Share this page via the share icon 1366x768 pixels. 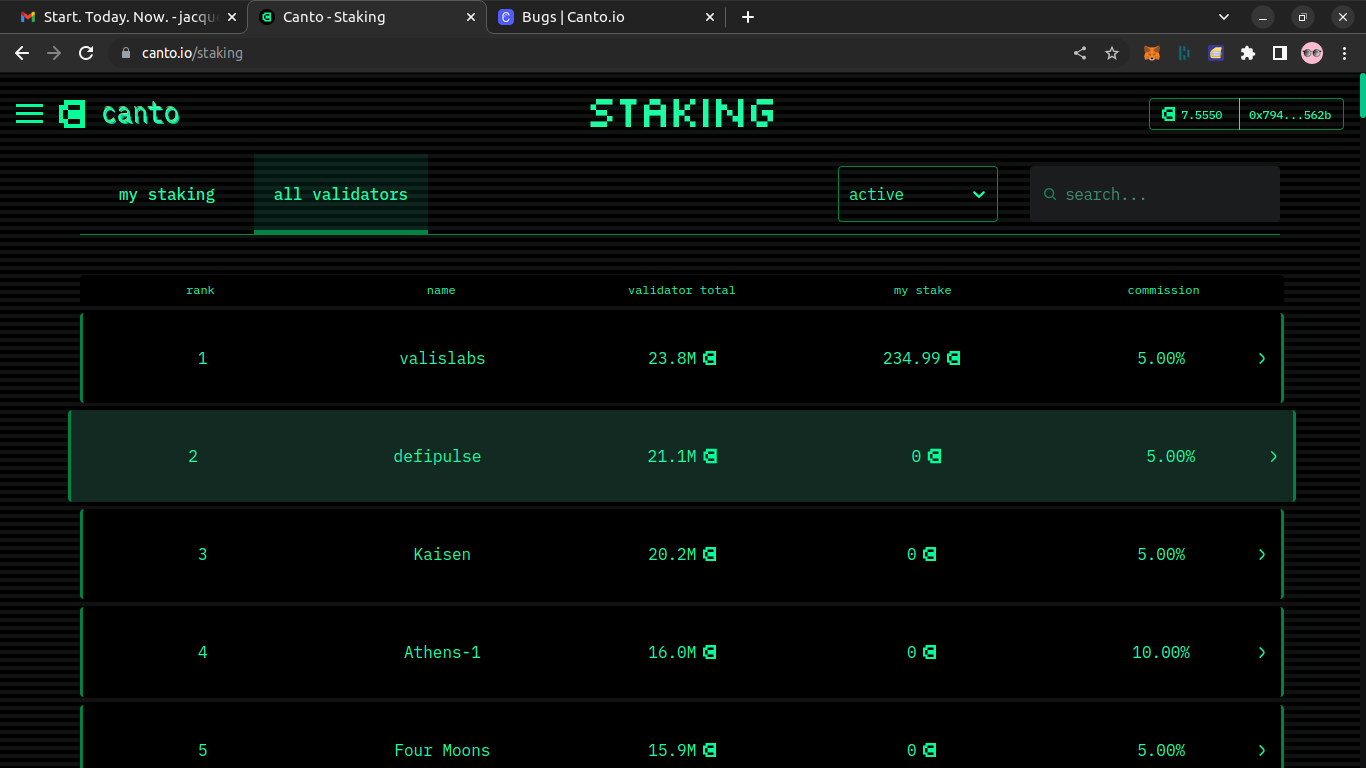[x=1080, y=53]
